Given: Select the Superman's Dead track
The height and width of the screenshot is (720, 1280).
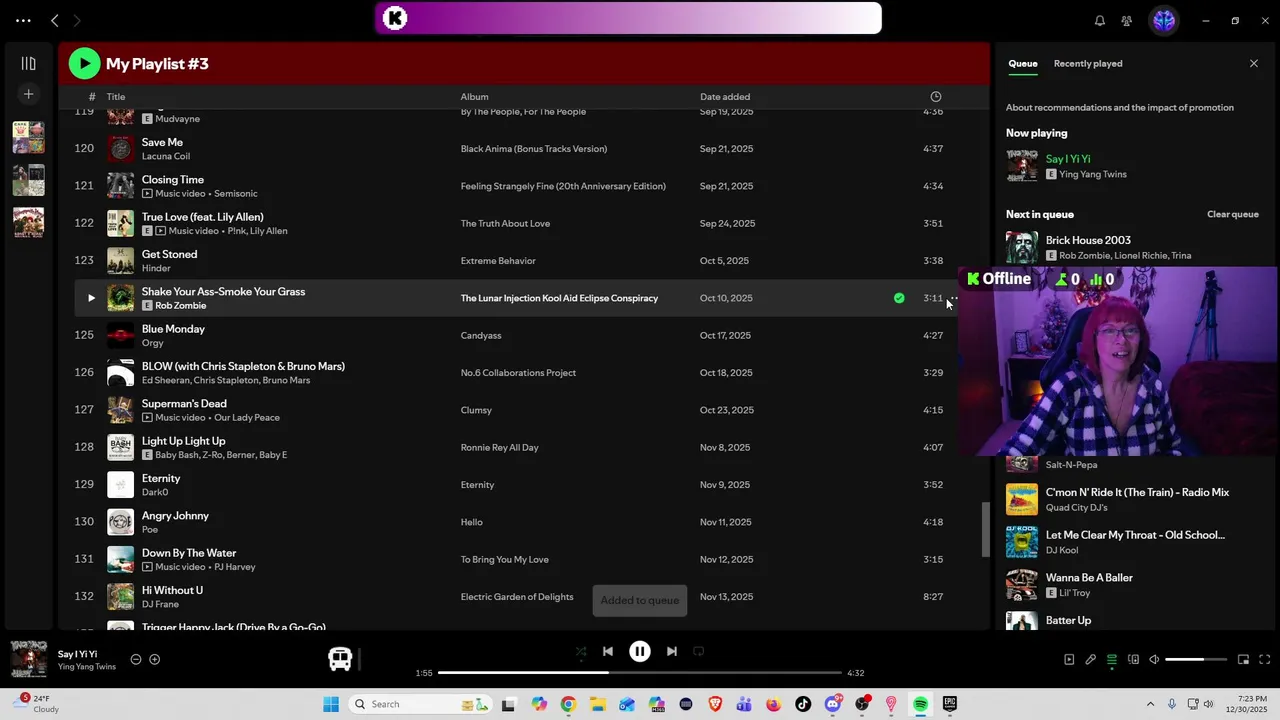Looking at the screenshot, I should point(184,404).
